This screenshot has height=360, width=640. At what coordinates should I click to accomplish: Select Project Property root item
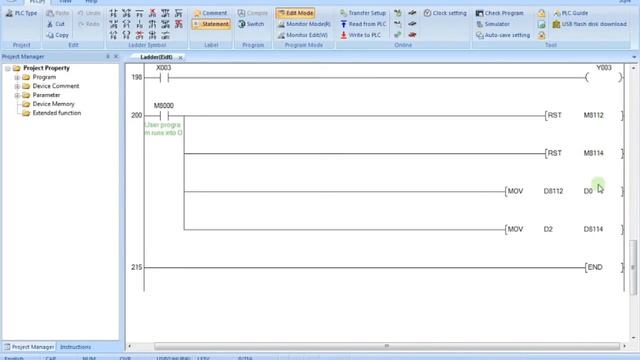[46, 68]
